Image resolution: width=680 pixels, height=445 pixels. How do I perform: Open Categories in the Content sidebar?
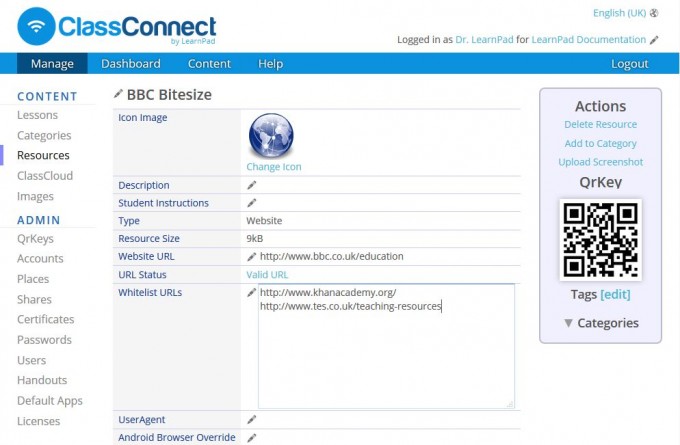[44, 135]
